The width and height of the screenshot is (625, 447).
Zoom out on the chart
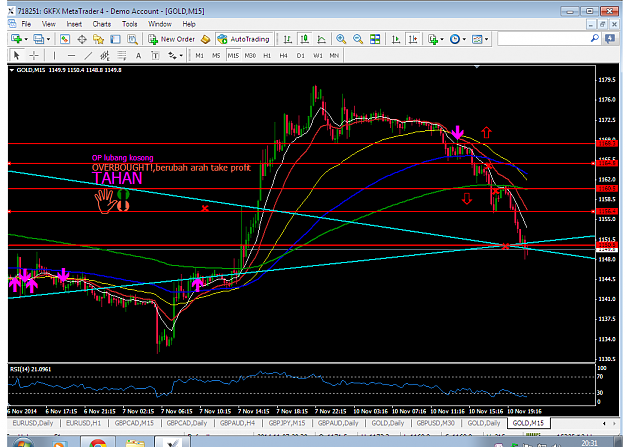[358, 39]
